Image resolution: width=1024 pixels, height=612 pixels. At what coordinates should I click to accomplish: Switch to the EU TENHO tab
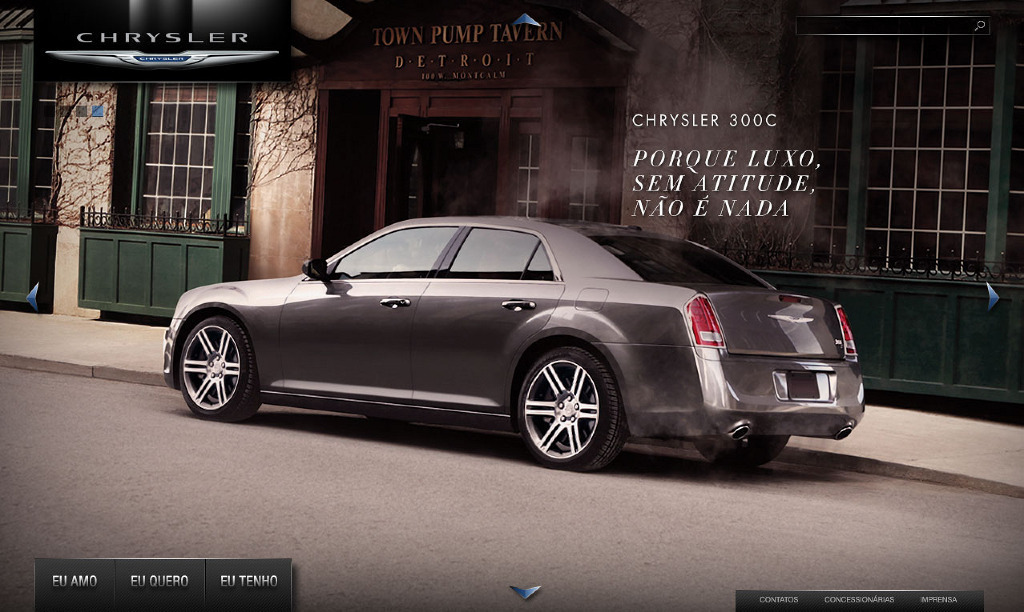tap(249, 581)
